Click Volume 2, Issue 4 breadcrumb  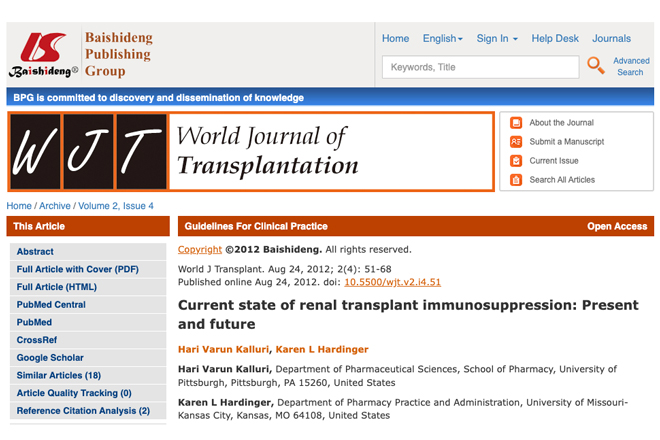coord(116,206)
